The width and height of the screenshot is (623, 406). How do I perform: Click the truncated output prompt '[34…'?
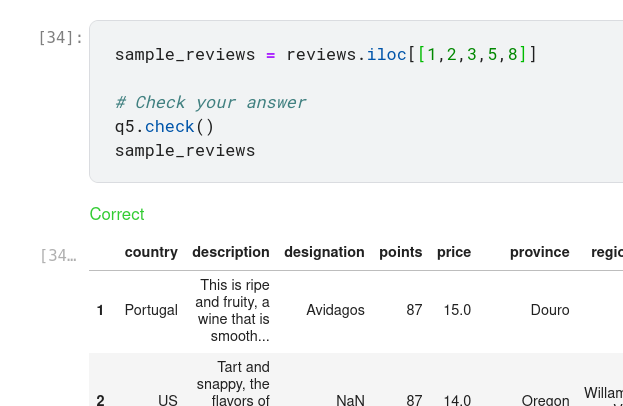point(58,256)
